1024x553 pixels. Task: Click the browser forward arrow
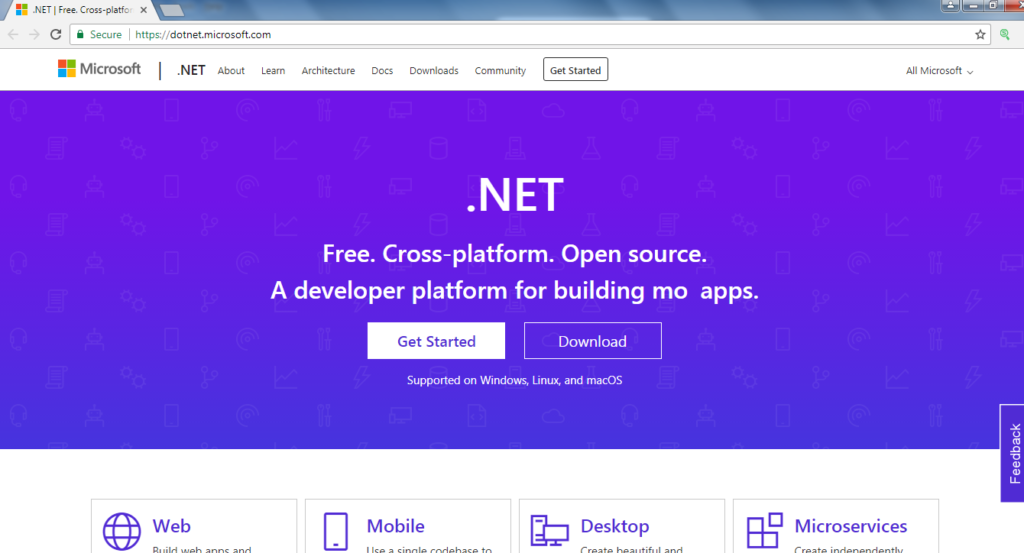pos(34,35)
